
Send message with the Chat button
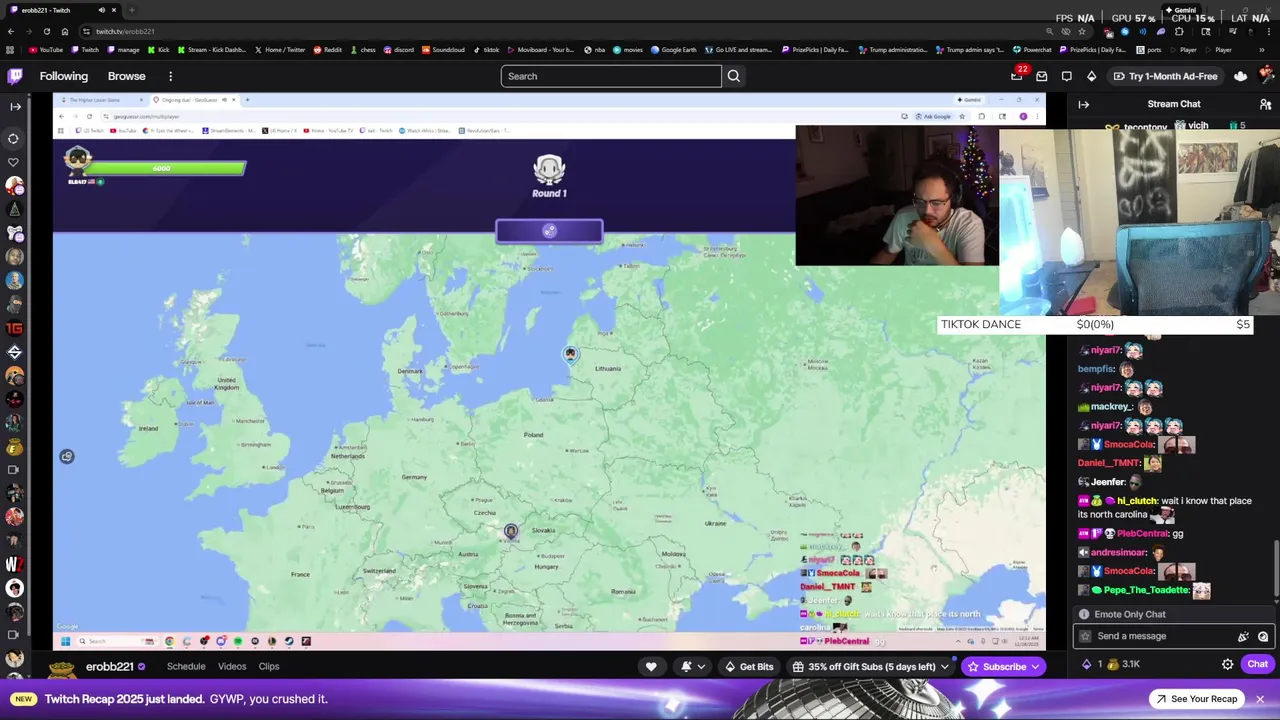1257,664
